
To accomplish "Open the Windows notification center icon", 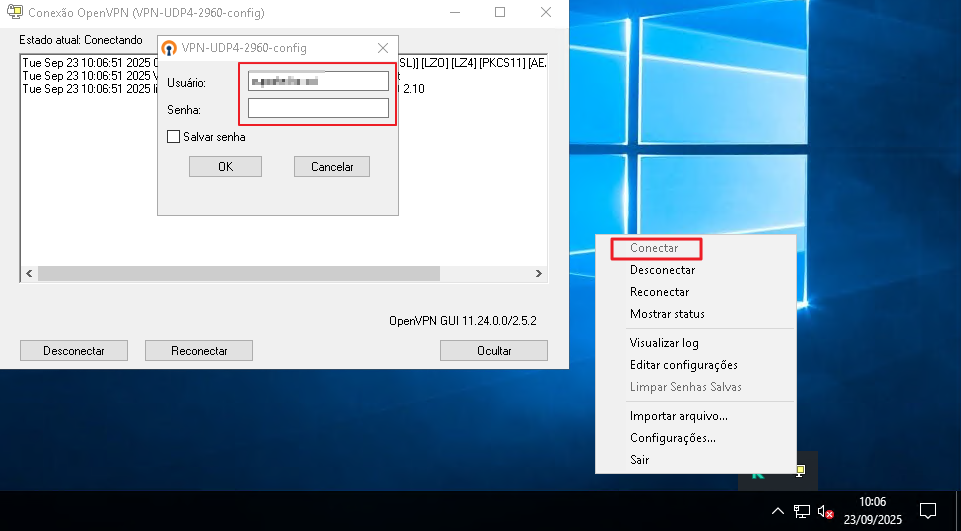I will point(927,511).
